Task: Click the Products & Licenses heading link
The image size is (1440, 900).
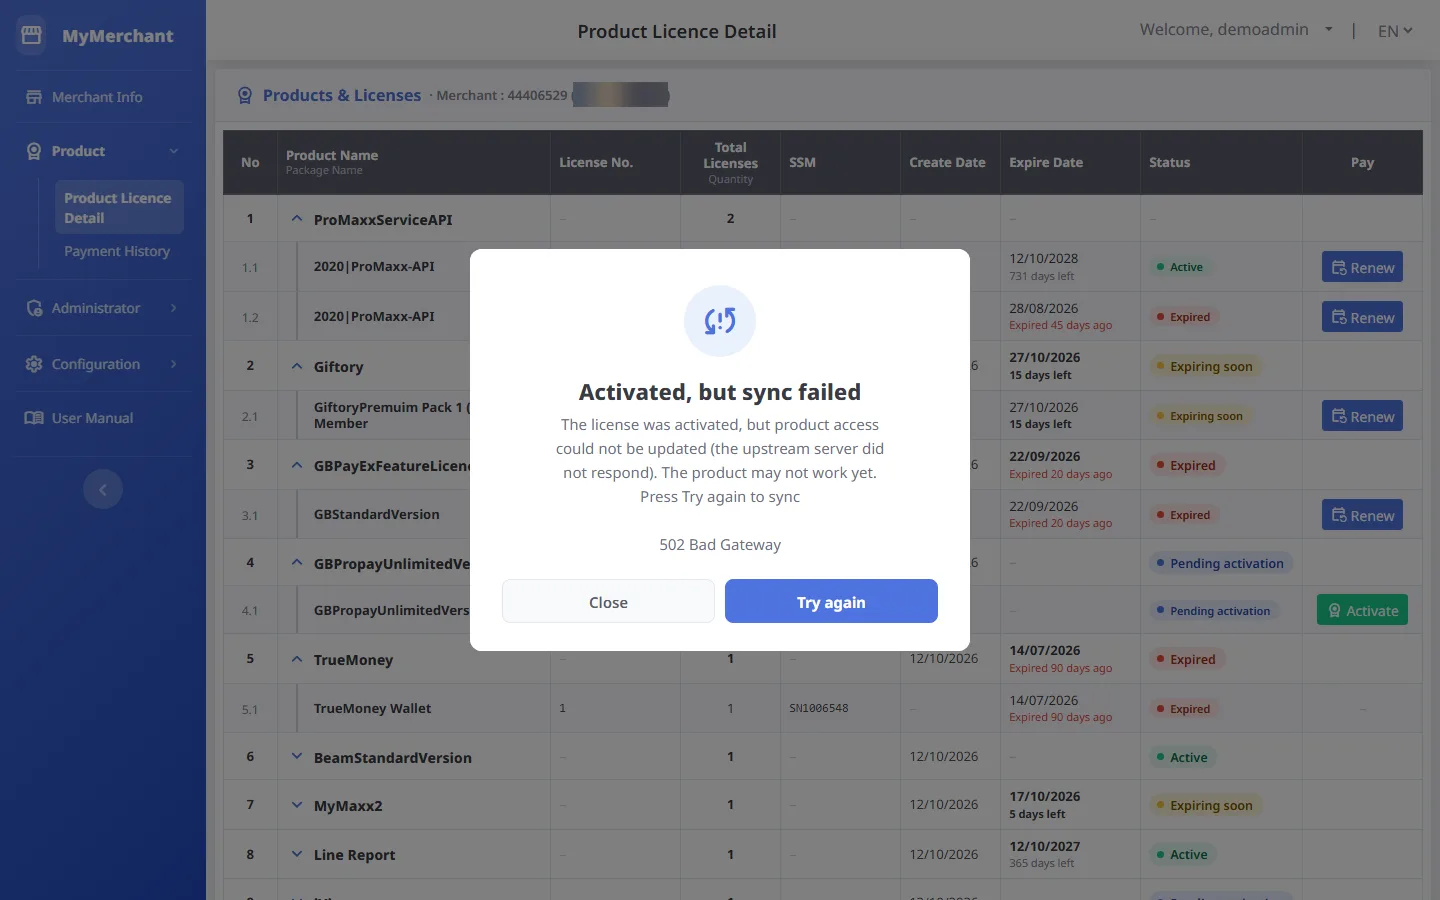Action: [x=342, y=96]
